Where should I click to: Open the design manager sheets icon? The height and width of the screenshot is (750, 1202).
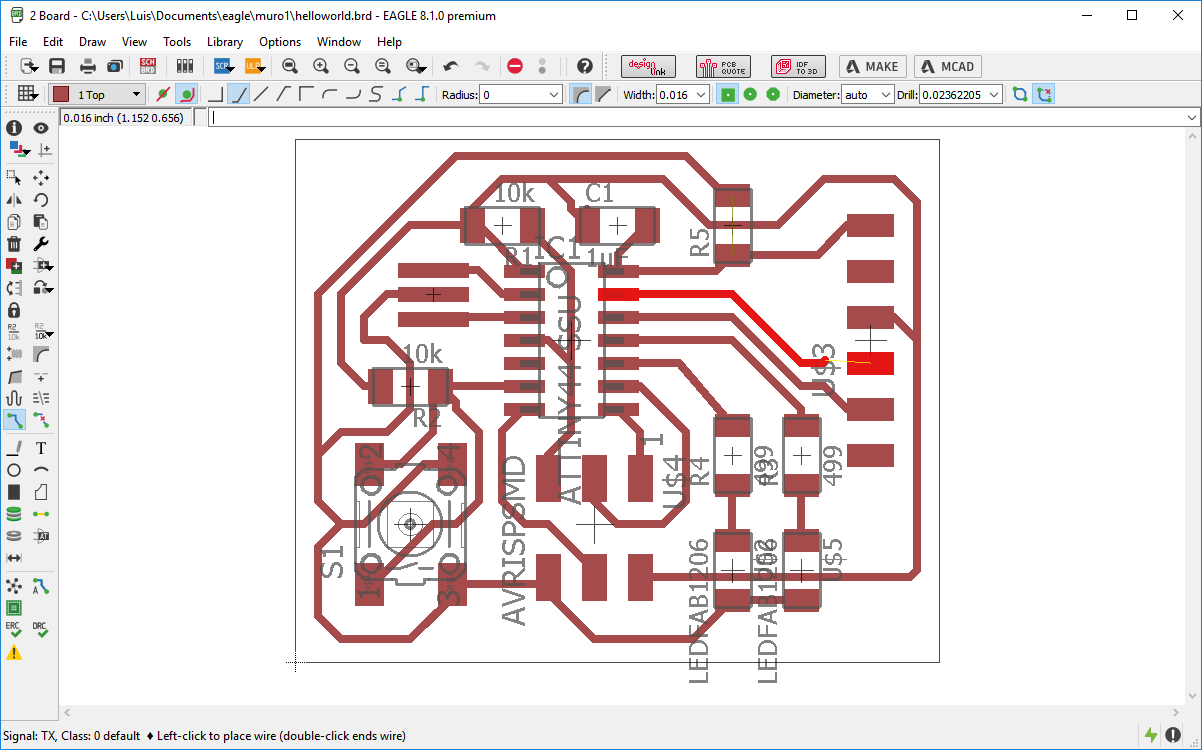184,66
